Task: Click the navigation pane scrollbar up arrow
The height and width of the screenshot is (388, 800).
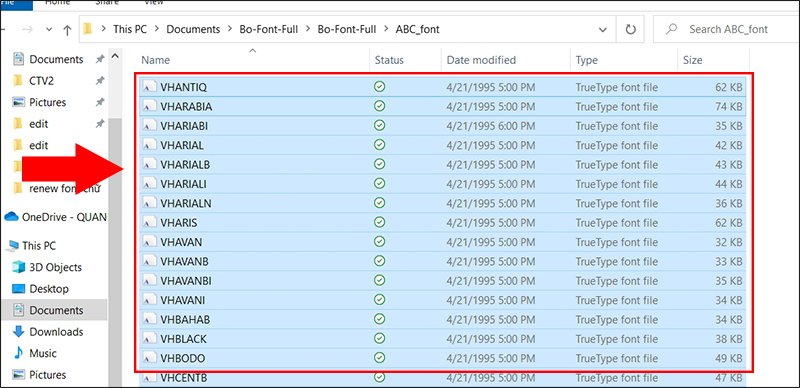Action: pos(115,56)
